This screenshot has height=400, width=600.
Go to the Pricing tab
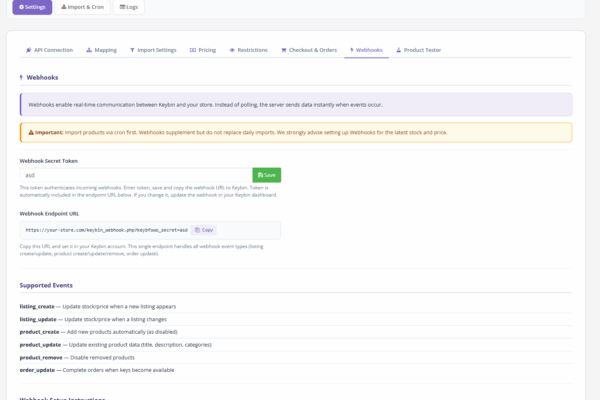pyautogui.click(x=203, y=49)
